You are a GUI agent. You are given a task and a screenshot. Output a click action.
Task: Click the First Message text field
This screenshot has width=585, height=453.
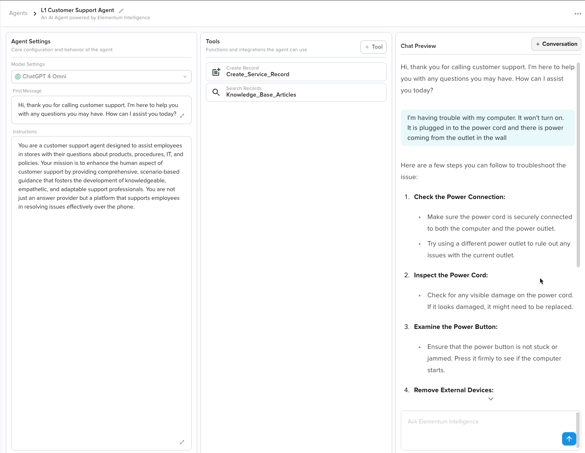(101, 110)
